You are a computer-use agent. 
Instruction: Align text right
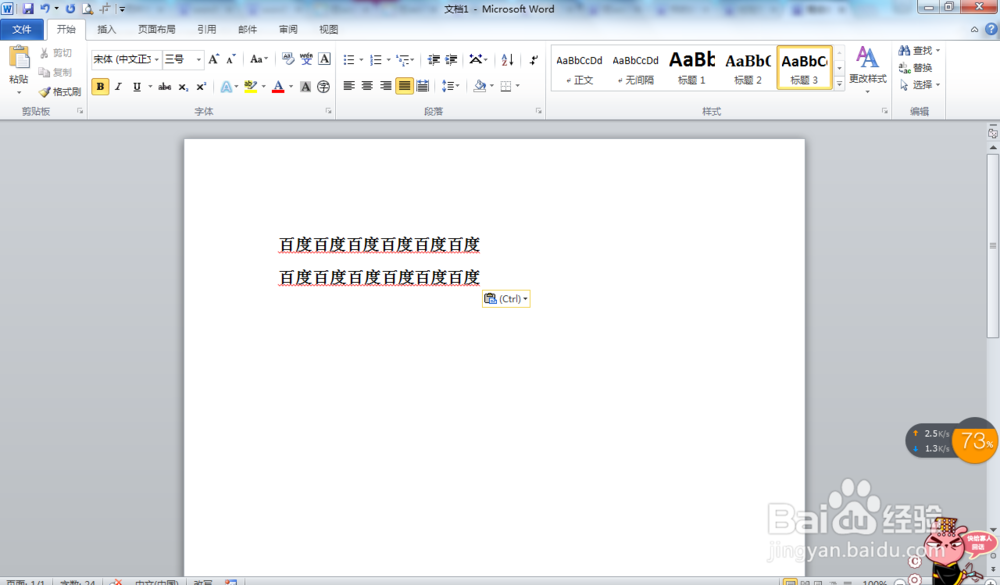tap(386, 86)
